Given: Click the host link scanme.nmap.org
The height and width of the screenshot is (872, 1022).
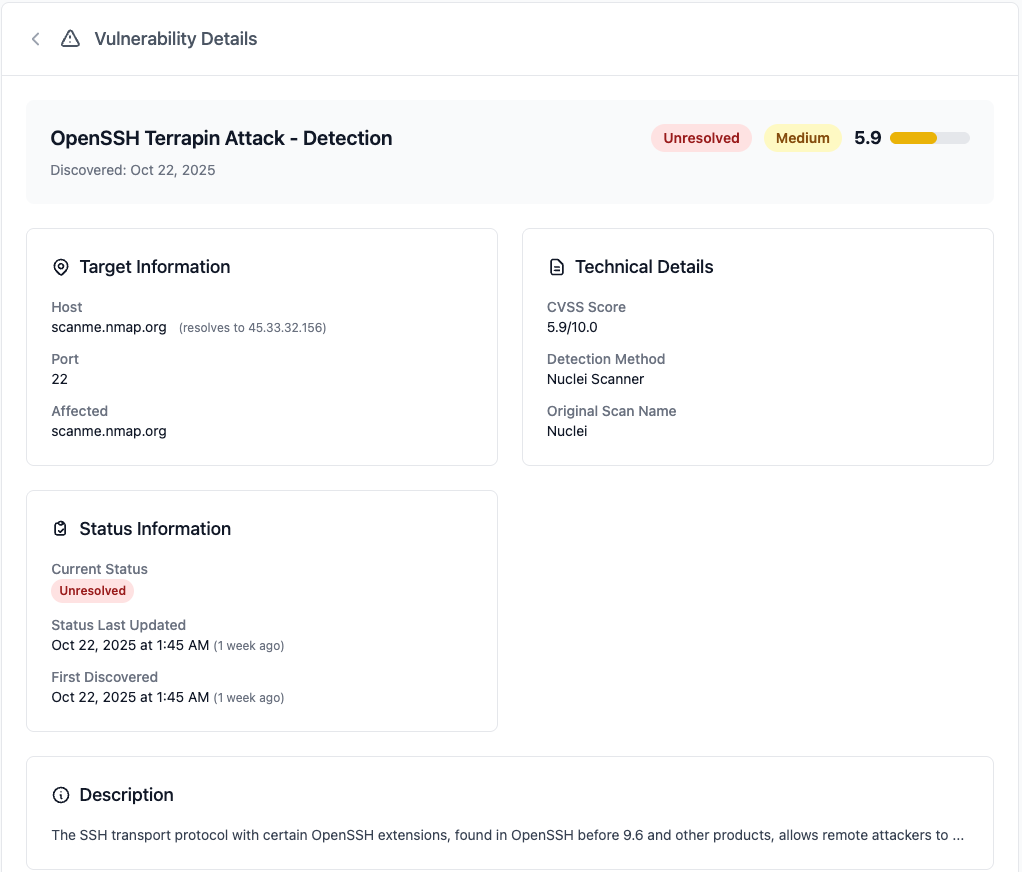Looking at the screenshot, I should click(108, 326).
